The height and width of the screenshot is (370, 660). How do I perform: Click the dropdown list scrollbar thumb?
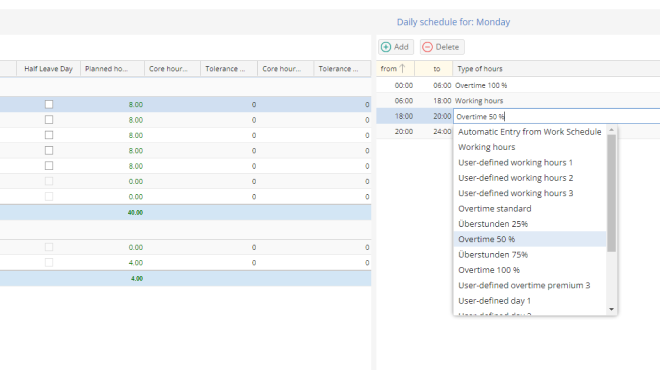click(612, 193)
